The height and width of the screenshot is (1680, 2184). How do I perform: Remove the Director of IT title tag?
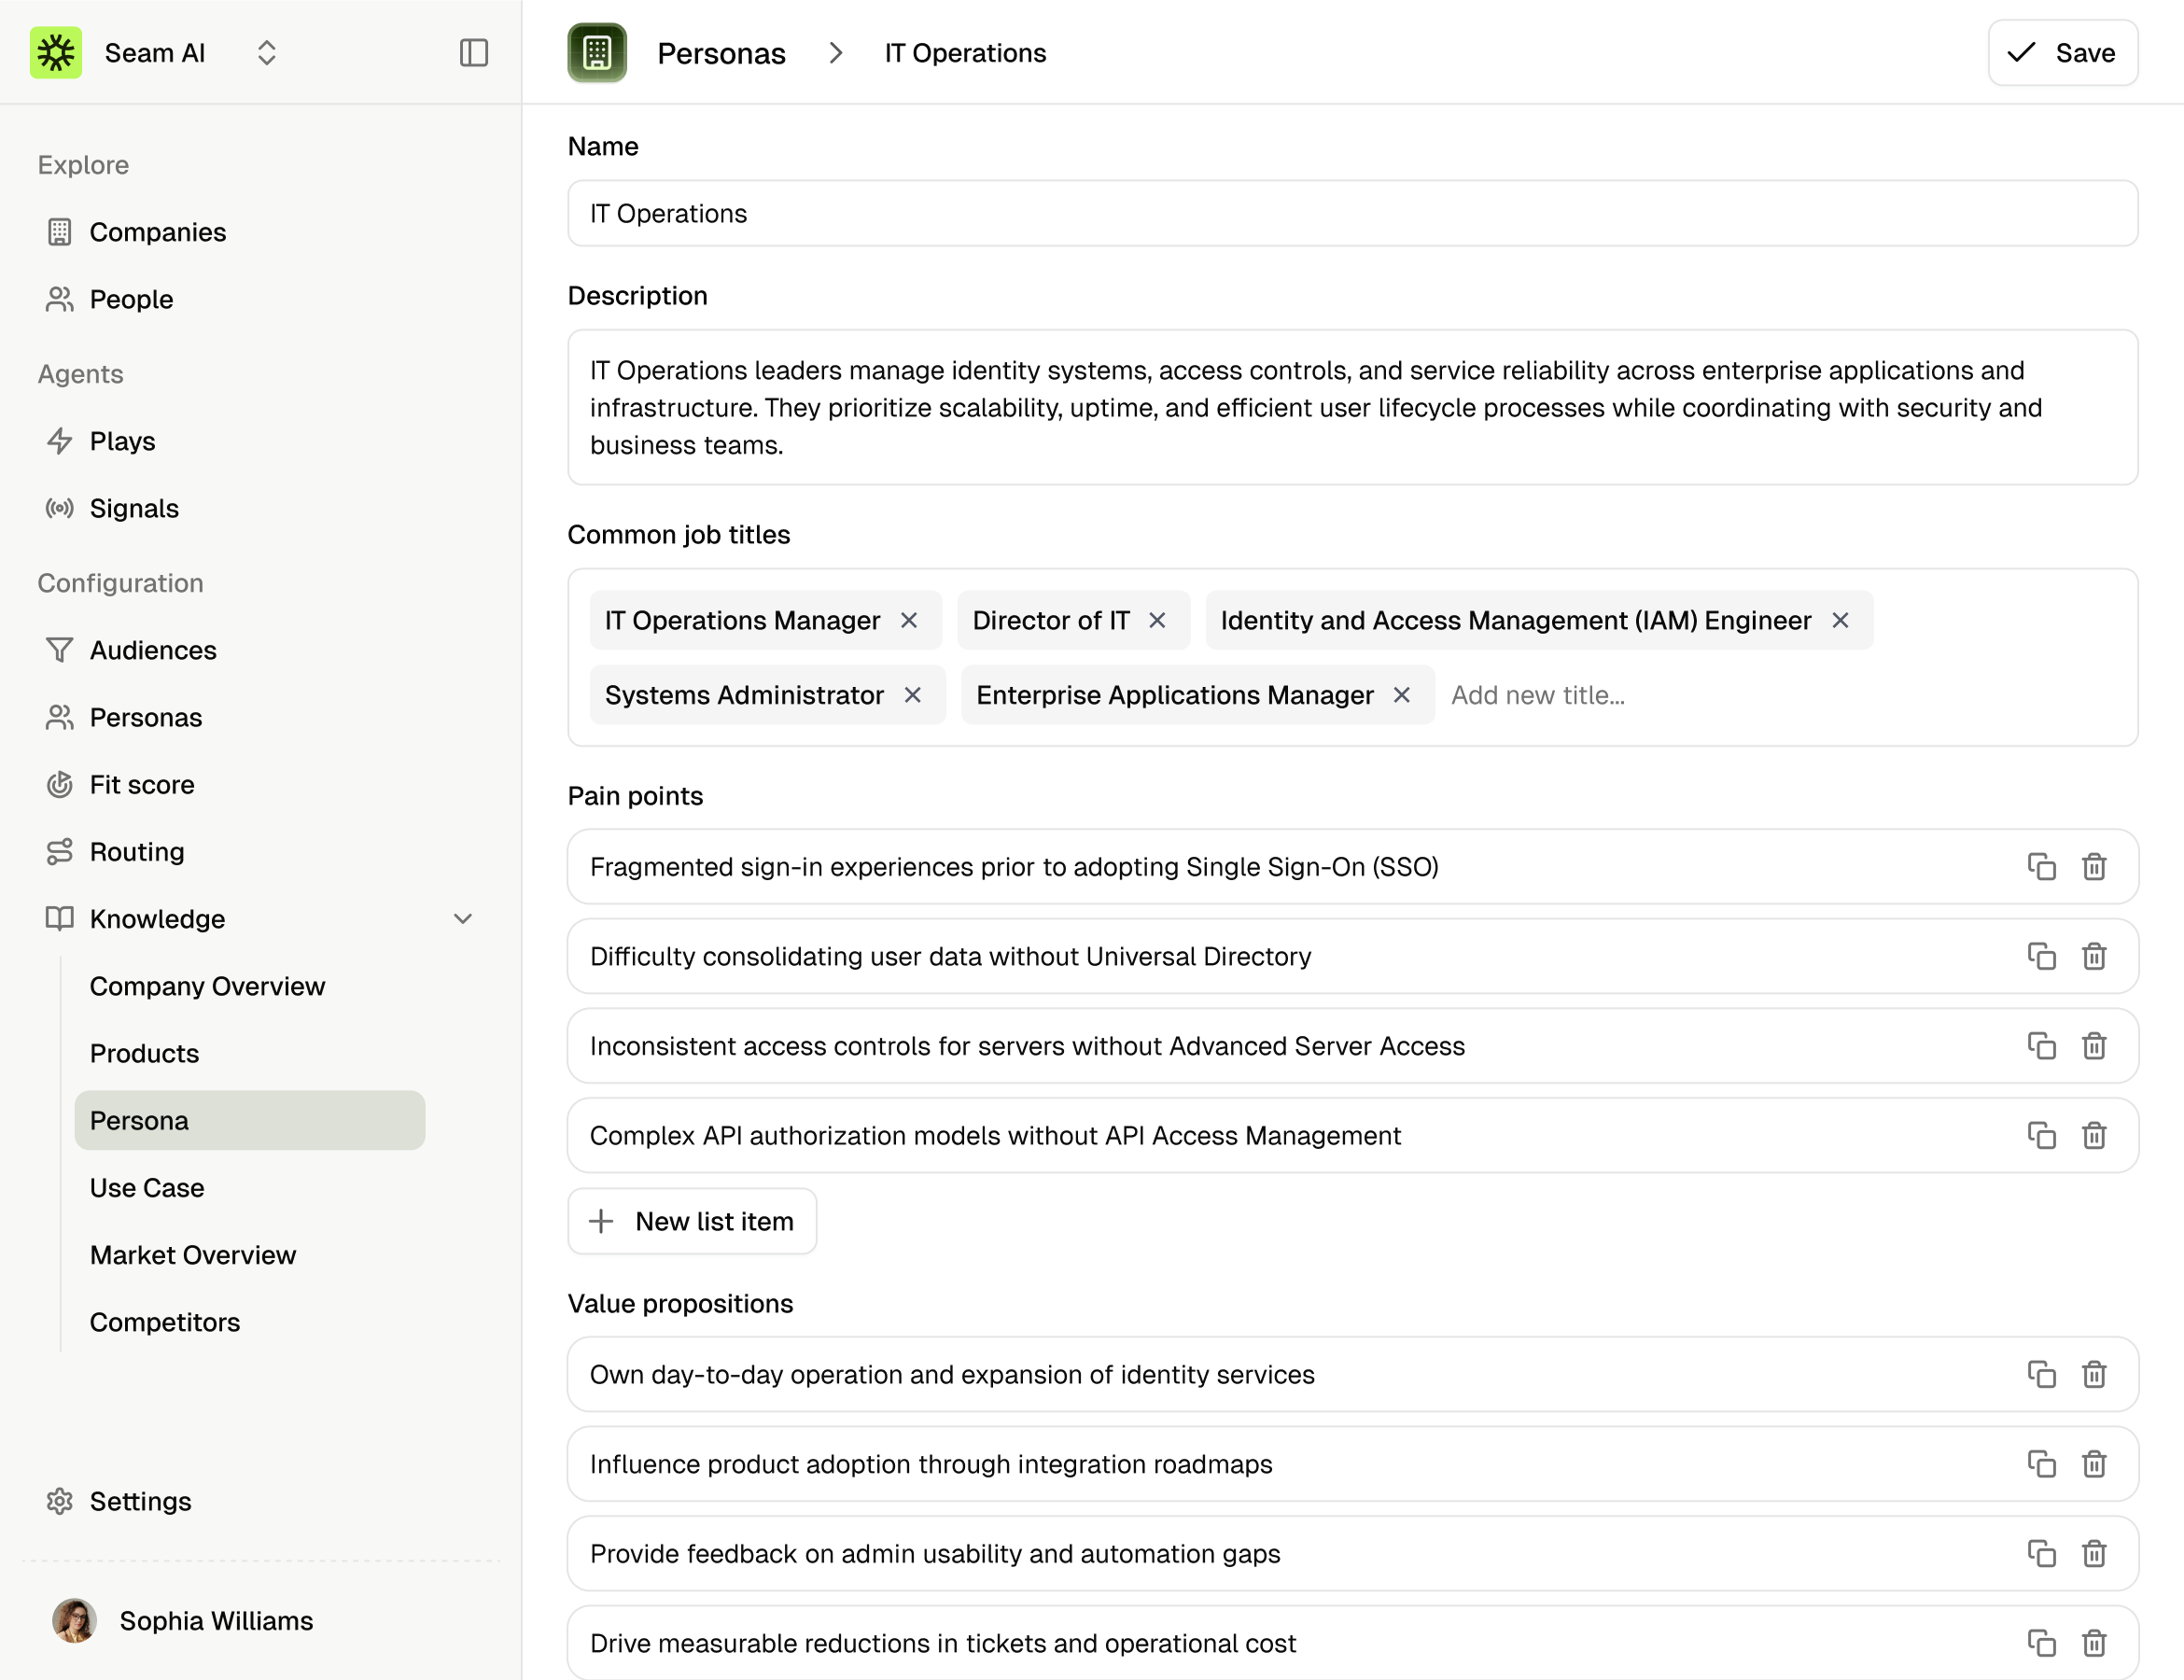pyautogui.click(x=1157, y=621)
